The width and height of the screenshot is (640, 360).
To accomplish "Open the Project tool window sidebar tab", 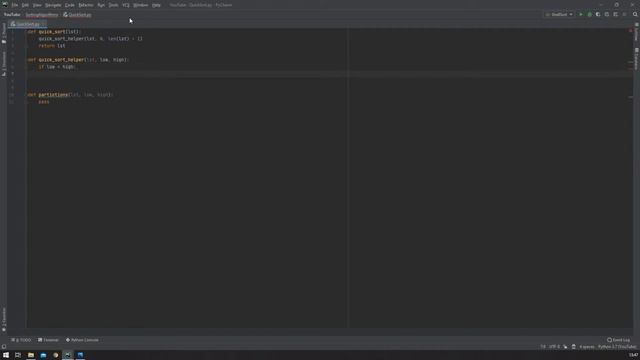I will tap(4, 33).
